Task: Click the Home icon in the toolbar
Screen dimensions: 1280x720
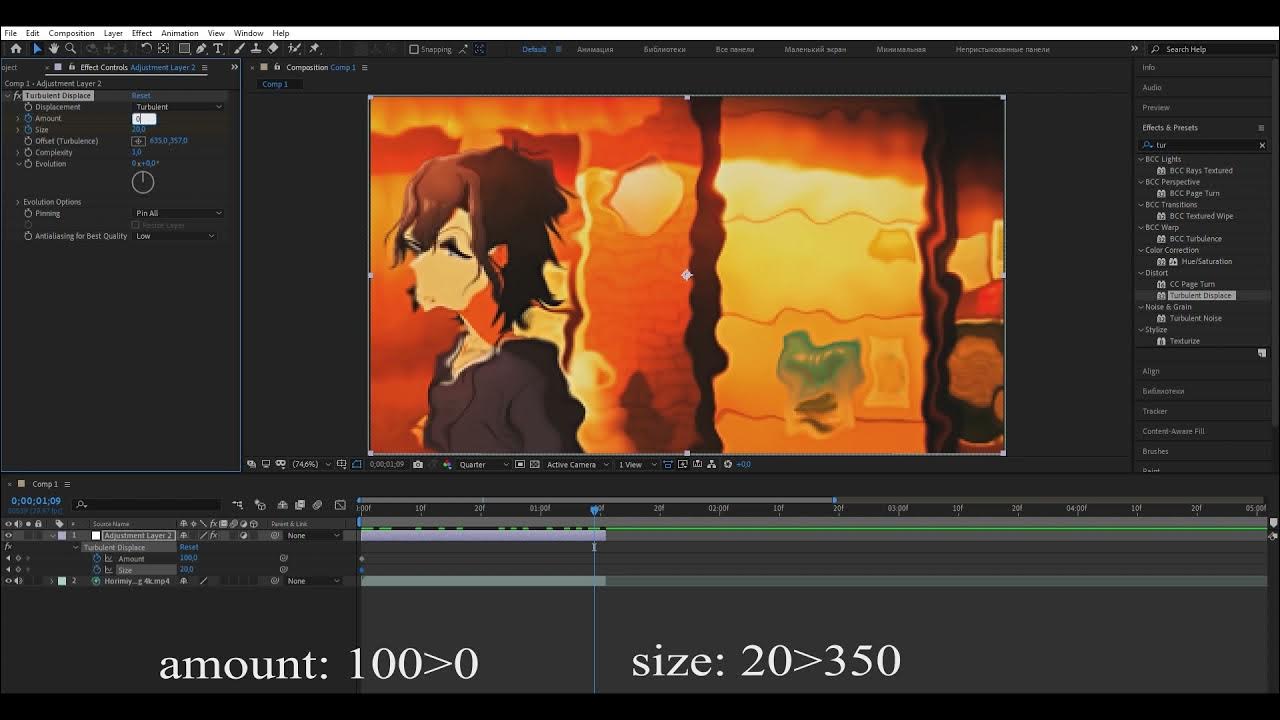Action: [x=16, y=48]
